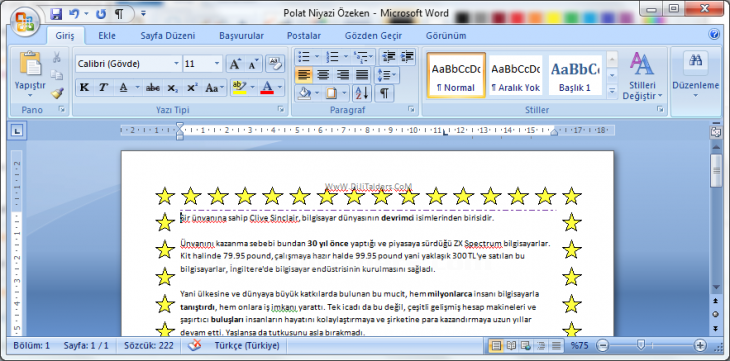Viewport: 730px width, 361px height.
Task: Open Customize Quick Access Toolbar arrow
Action: (143, 14)
